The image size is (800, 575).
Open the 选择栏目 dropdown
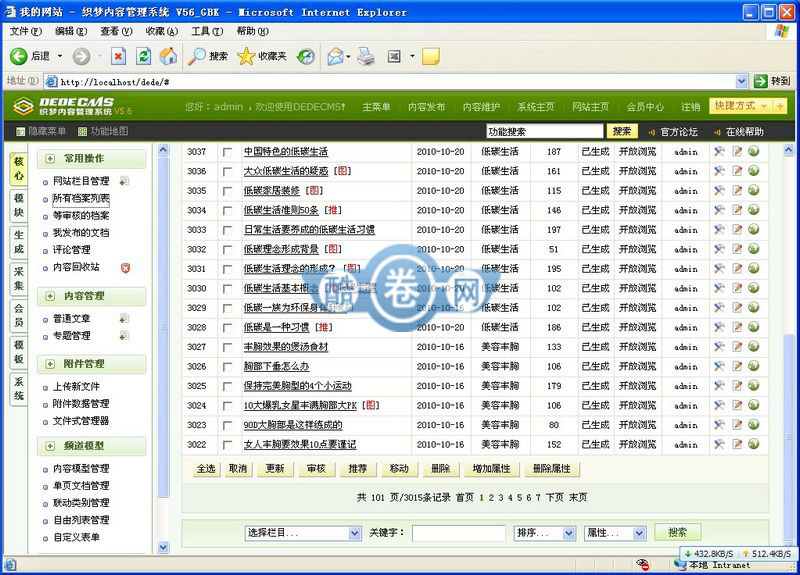pyautogui.click(x=303, y=533)
